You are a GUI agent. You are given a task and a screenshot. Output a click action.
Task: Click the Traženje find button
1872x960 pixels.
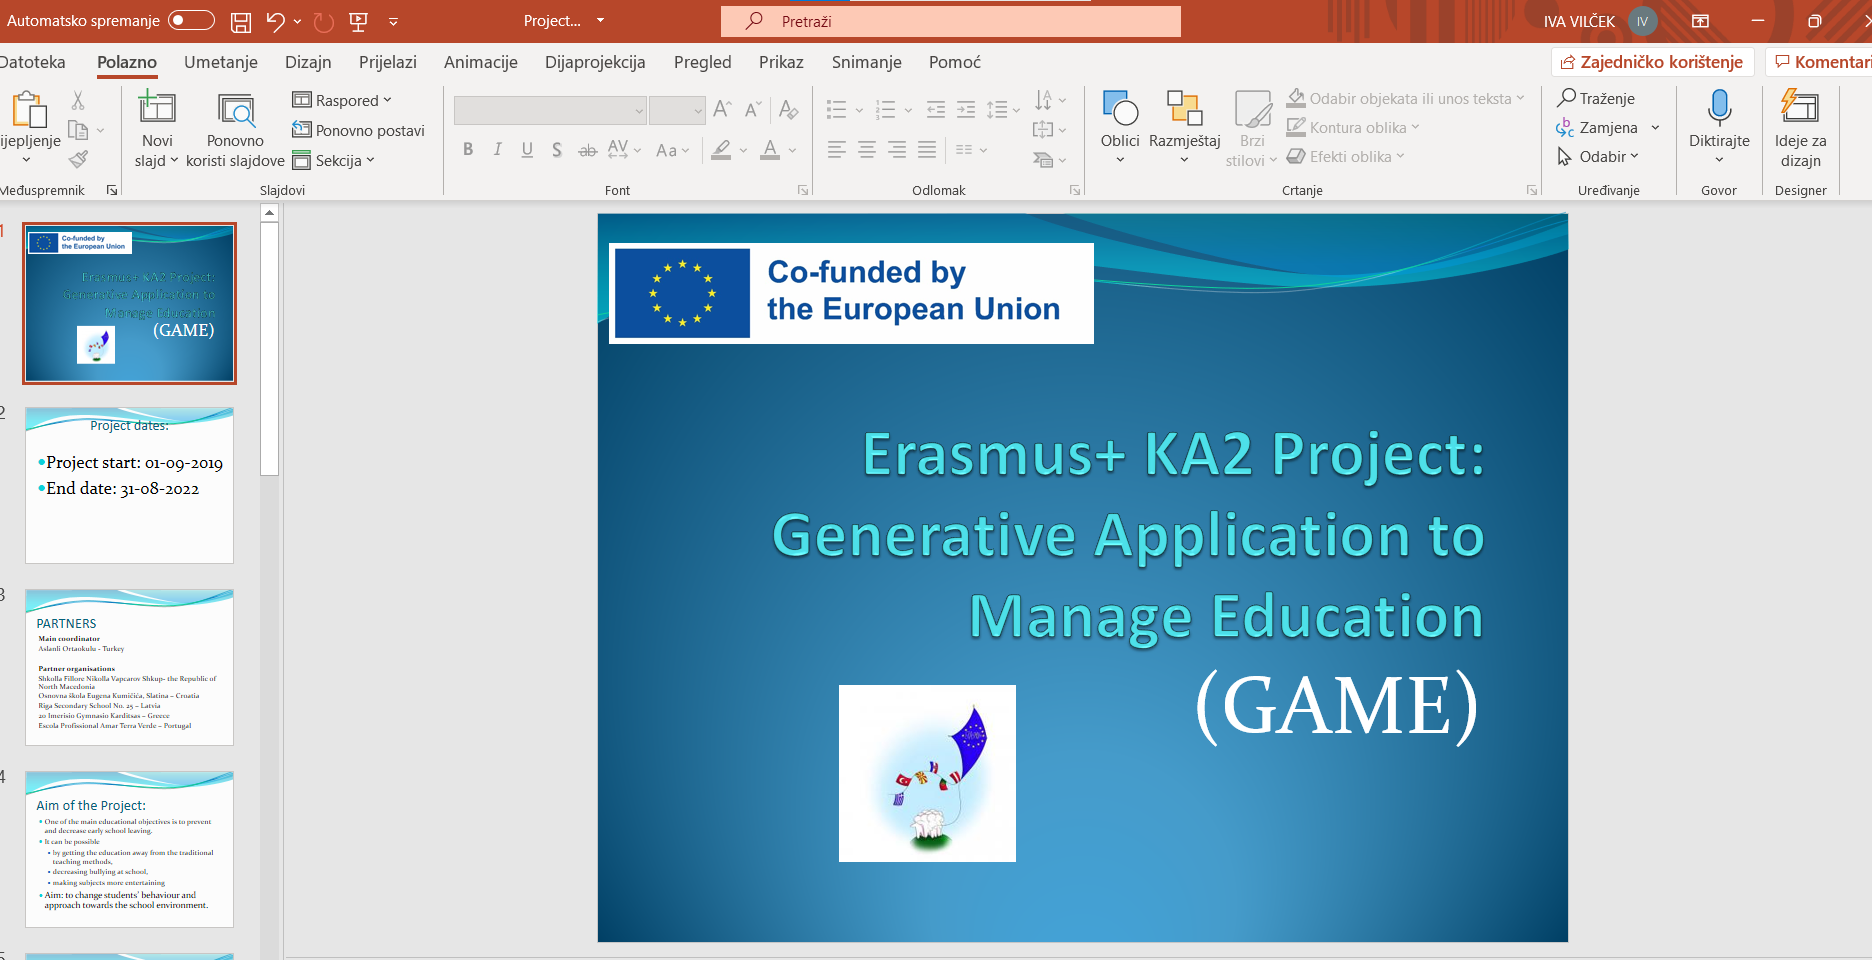point(1596,98)
